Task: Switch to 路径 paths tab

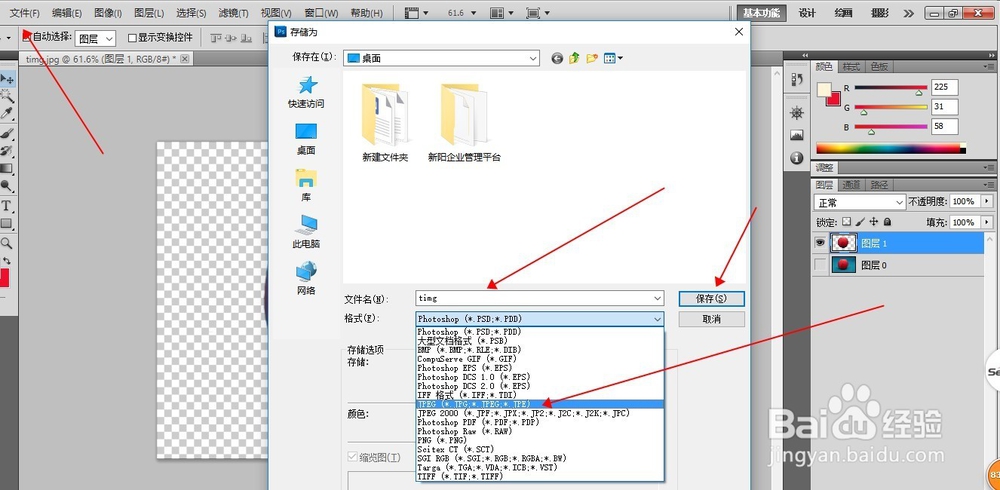Action: coord(879,185)
